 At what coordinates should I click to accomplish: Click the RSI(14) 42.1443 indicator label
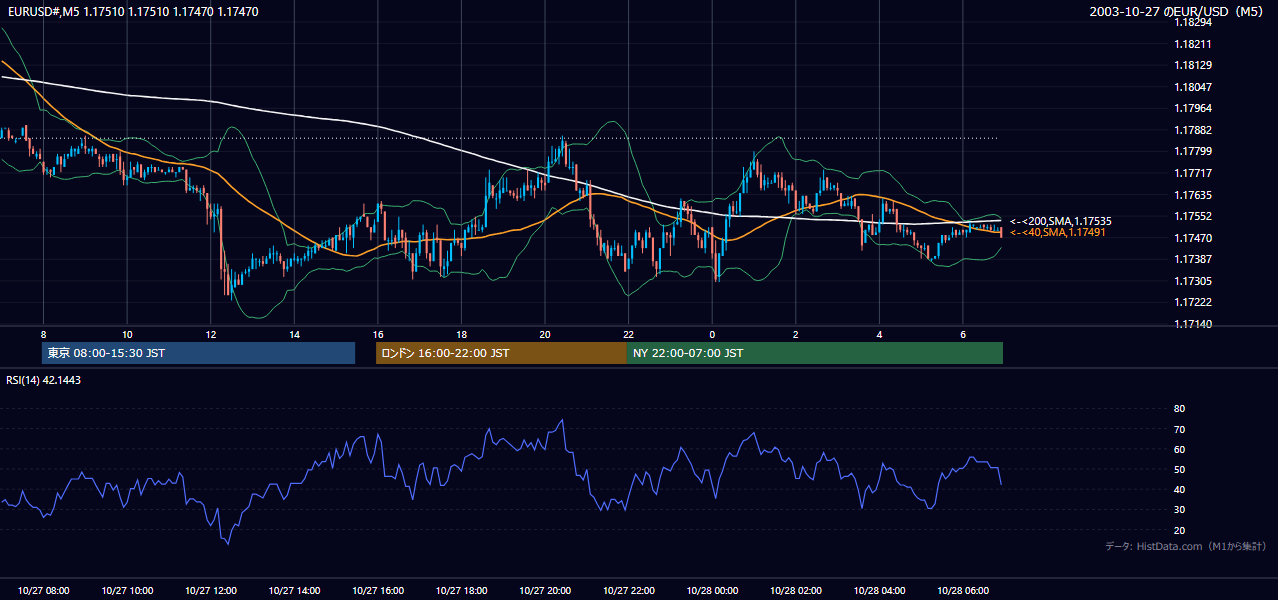coord(44,380)
